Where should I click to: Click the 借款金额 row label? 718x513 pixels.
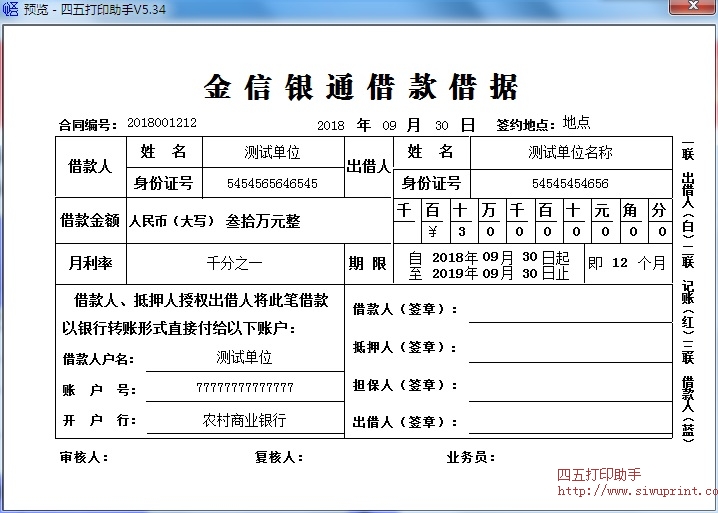coord(90,220)
